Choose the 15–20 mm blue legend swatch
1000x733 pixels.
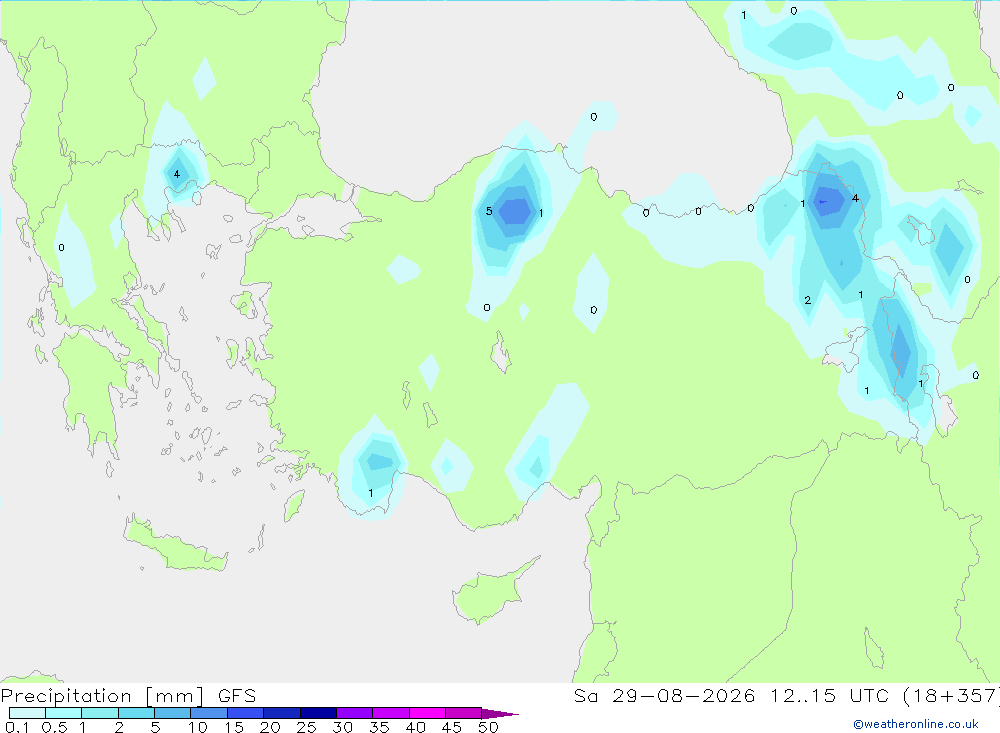coord(245,713)
